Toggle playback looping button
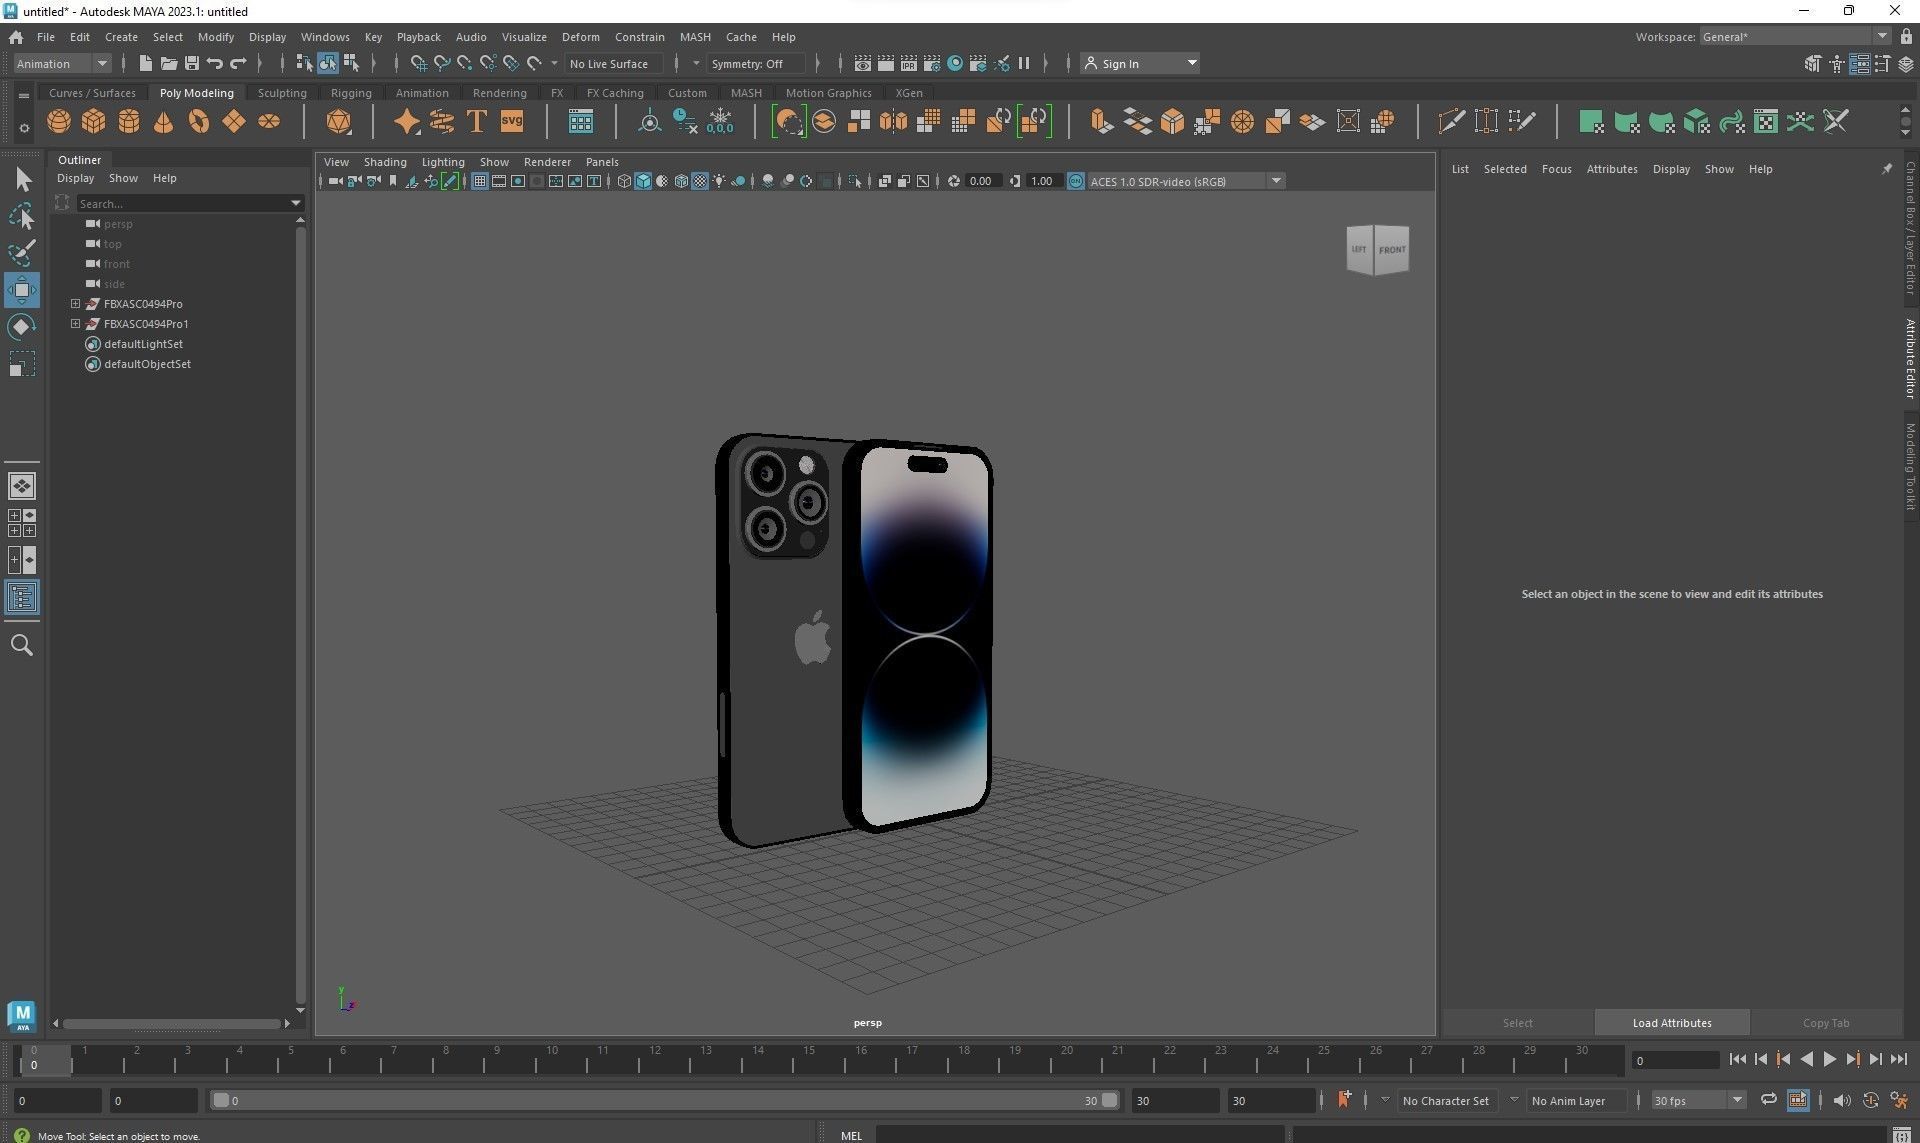Image resolution: width=1920 pixels, height=1143 pixels. [1768, 1100]
